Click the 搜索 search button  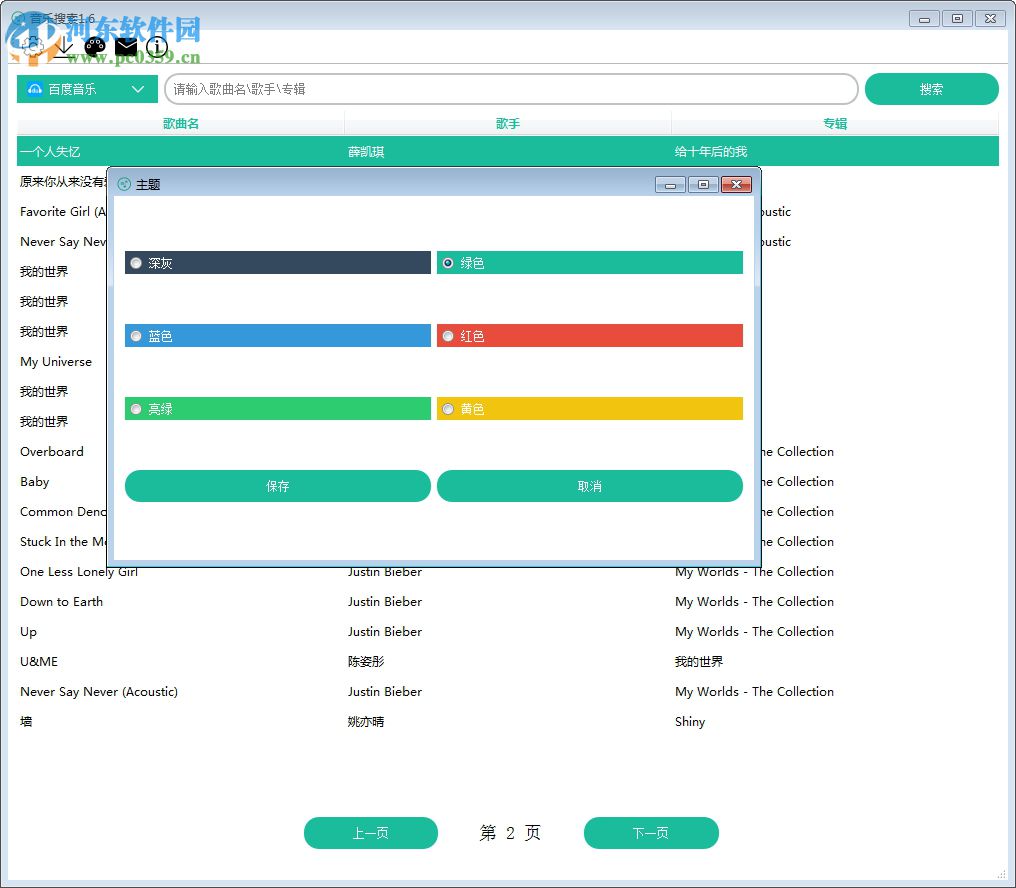click(x=931, y=89)
